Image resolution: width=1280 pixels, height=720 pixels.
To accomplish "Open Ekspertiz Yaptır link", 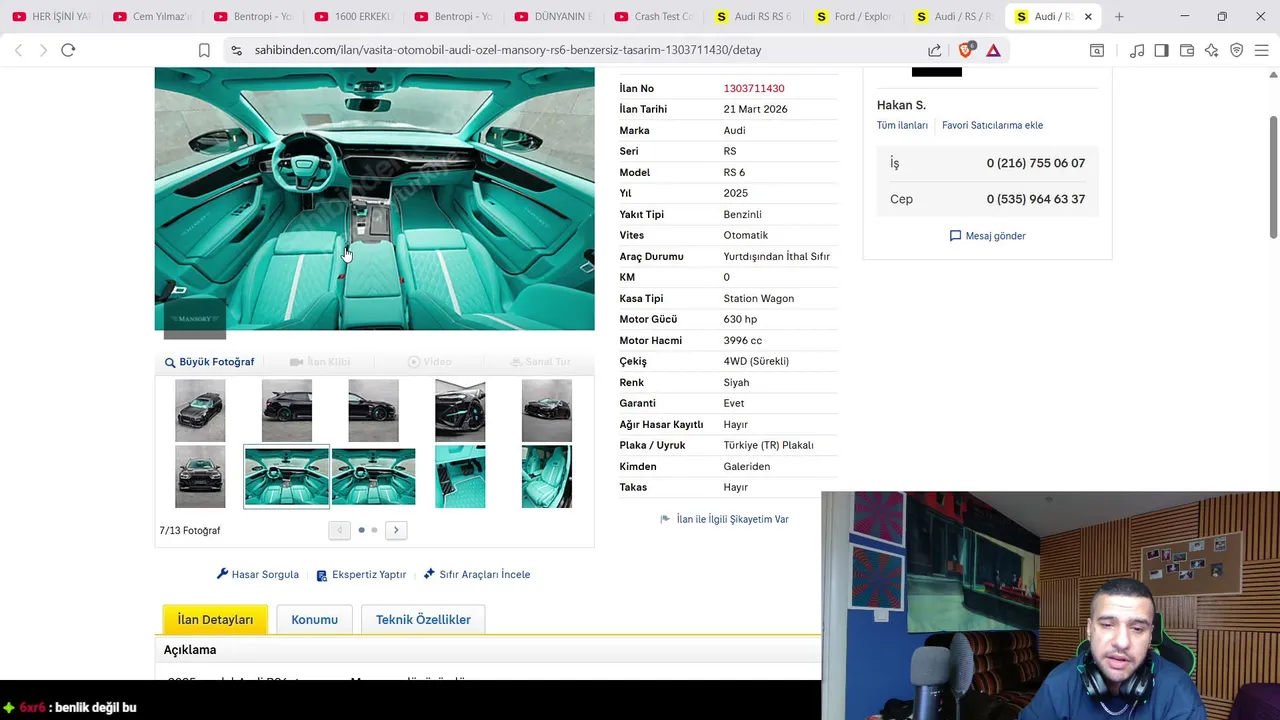I will pos(361,575).
